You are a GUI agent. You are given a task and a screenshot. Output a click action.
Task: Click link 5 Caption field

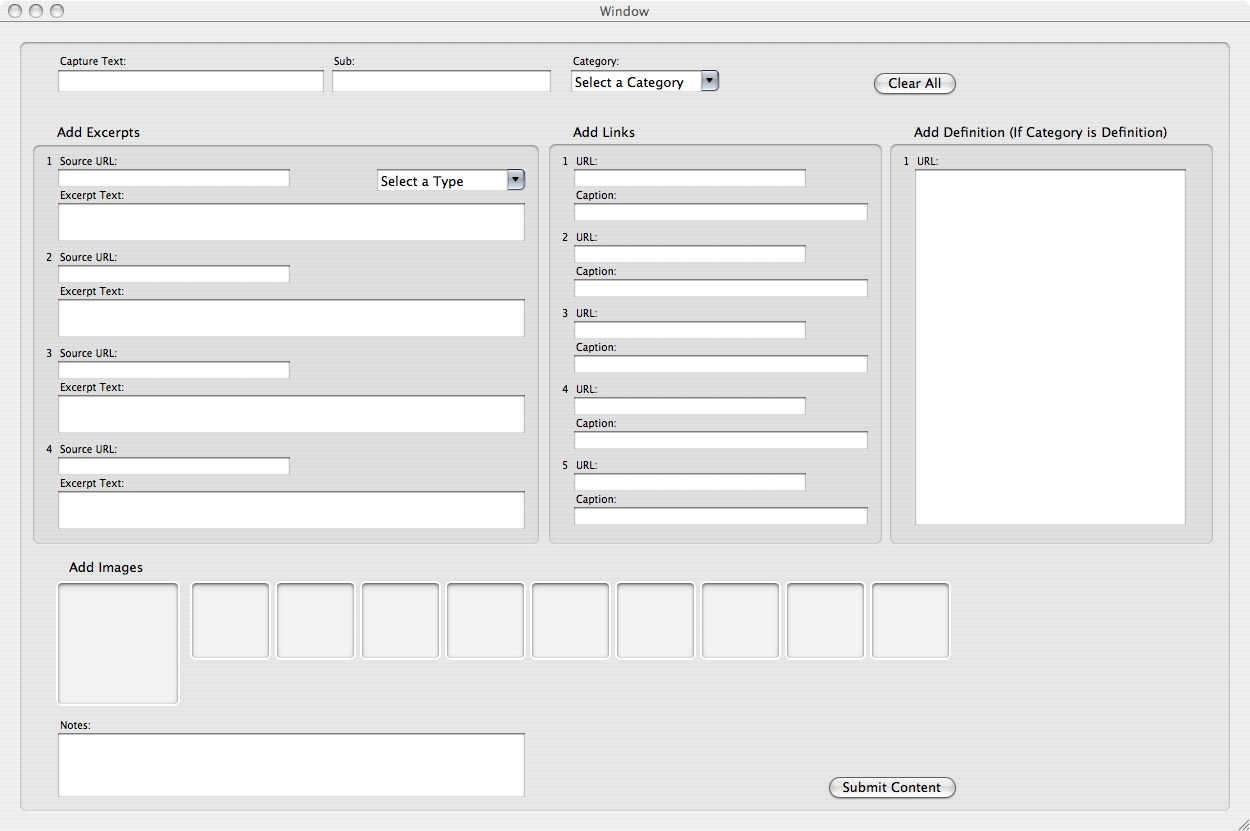click(x=720, y=516)
